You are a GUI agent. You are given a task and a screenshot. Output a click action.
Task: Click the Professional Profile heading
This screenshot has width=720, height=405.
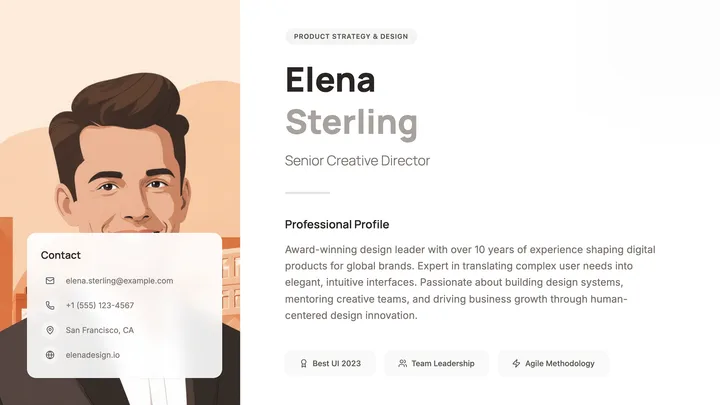(x=337, y=225)
